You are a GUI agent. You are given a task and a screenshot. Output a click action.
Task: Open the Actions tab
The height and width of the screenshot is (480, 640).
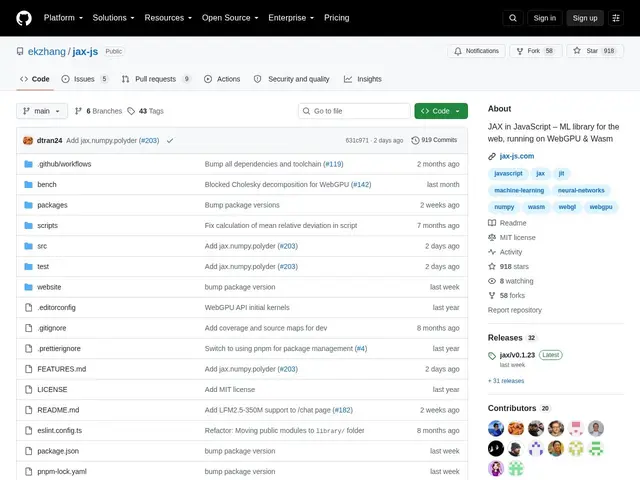coord(222,79)
